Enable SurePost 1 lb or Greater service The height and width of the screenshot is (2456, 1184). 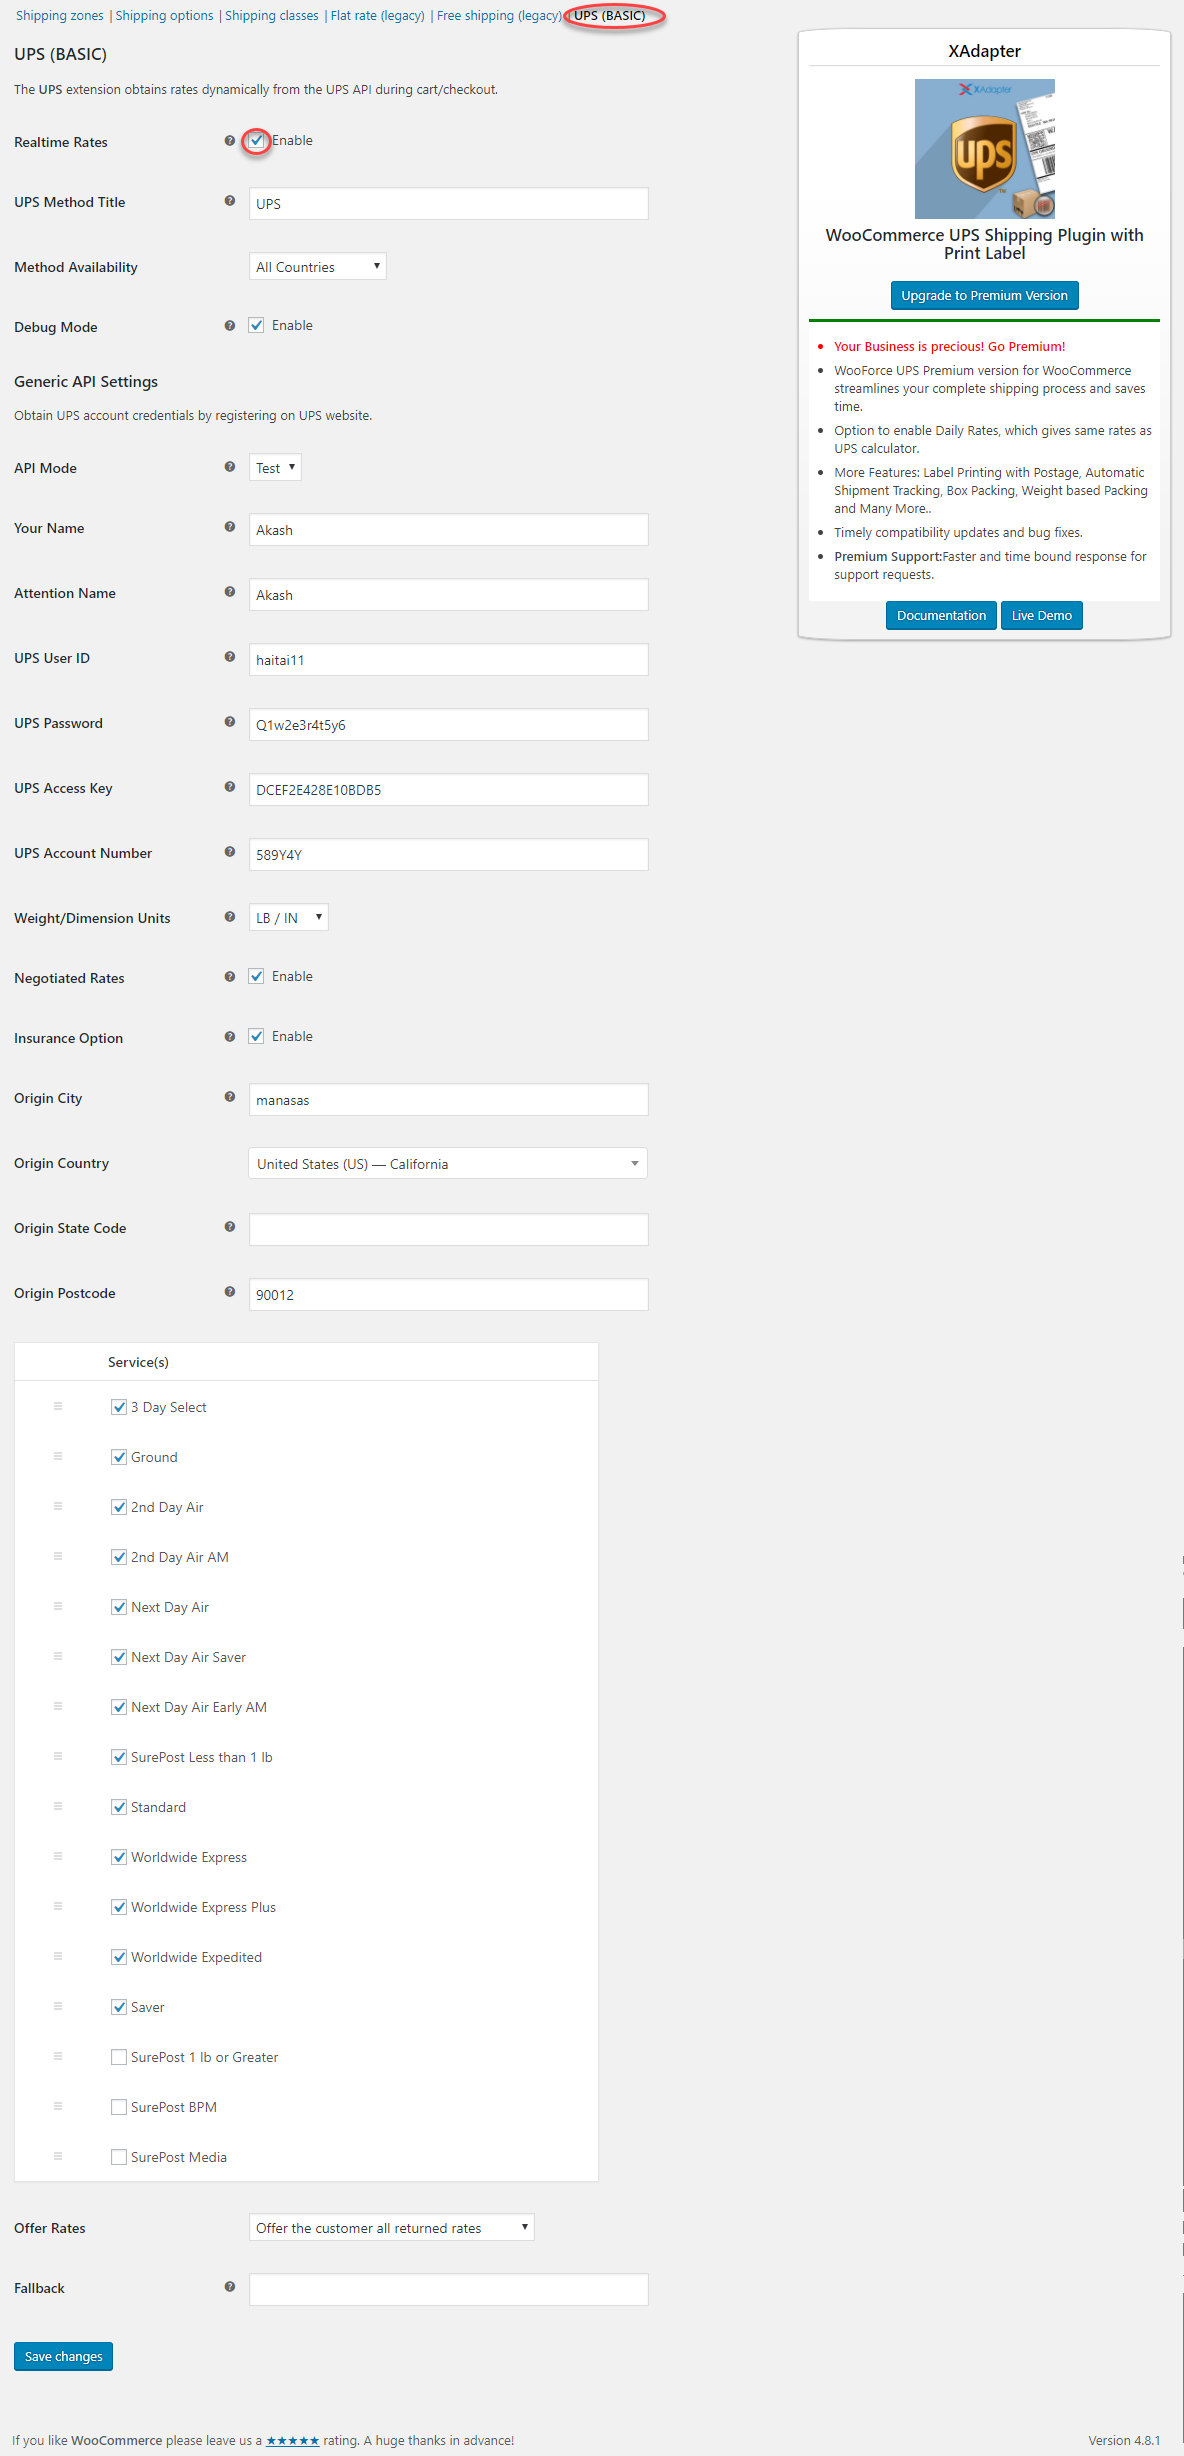pyautogui.click(x=119, y=2057)
